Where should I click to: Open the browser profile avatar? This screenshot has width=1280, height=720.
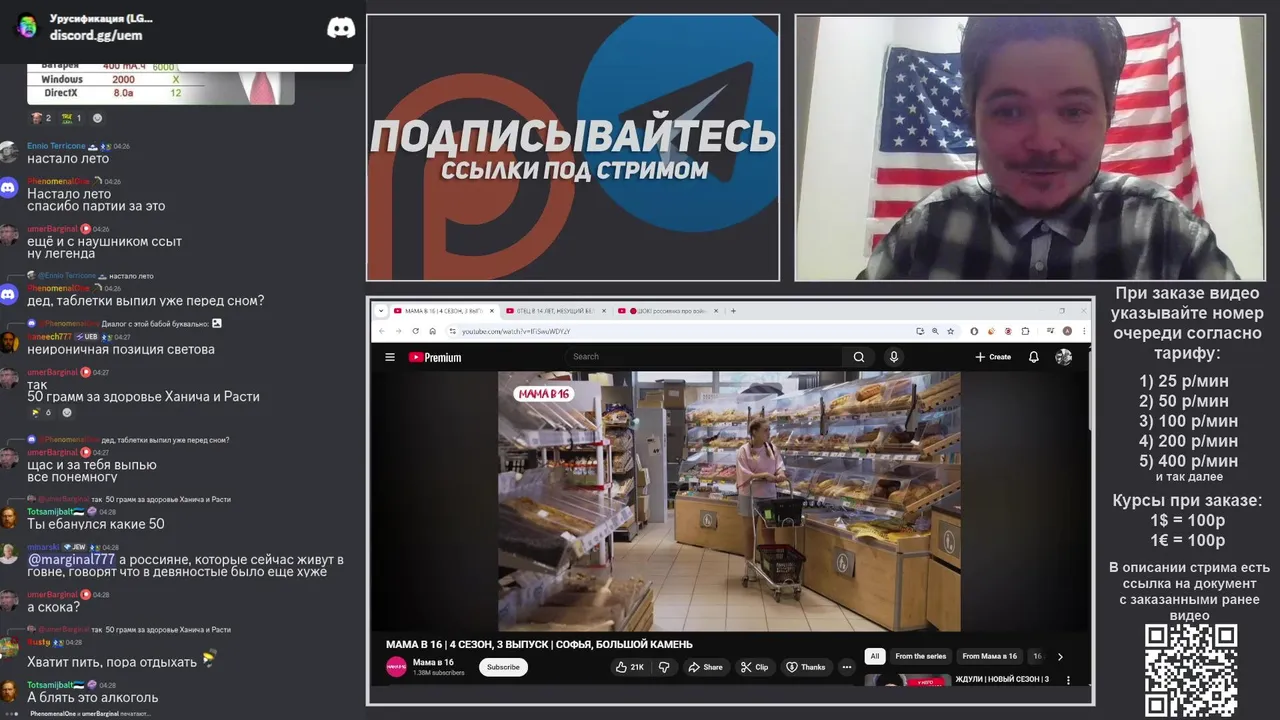[1067, 331]
